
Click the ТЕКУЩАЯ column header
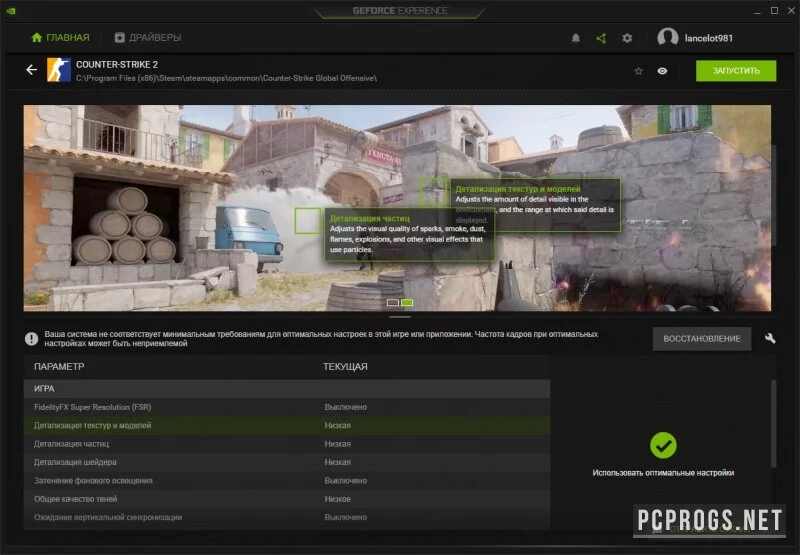(345, 367)
